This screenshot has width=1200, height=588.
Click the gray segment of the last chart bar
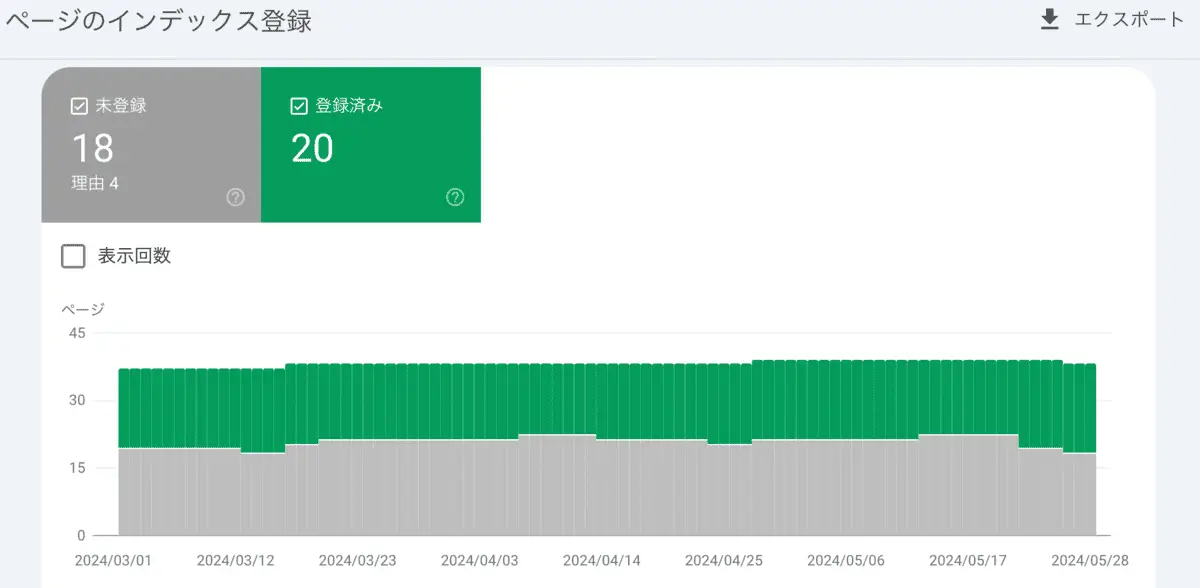click(1090, 494)
